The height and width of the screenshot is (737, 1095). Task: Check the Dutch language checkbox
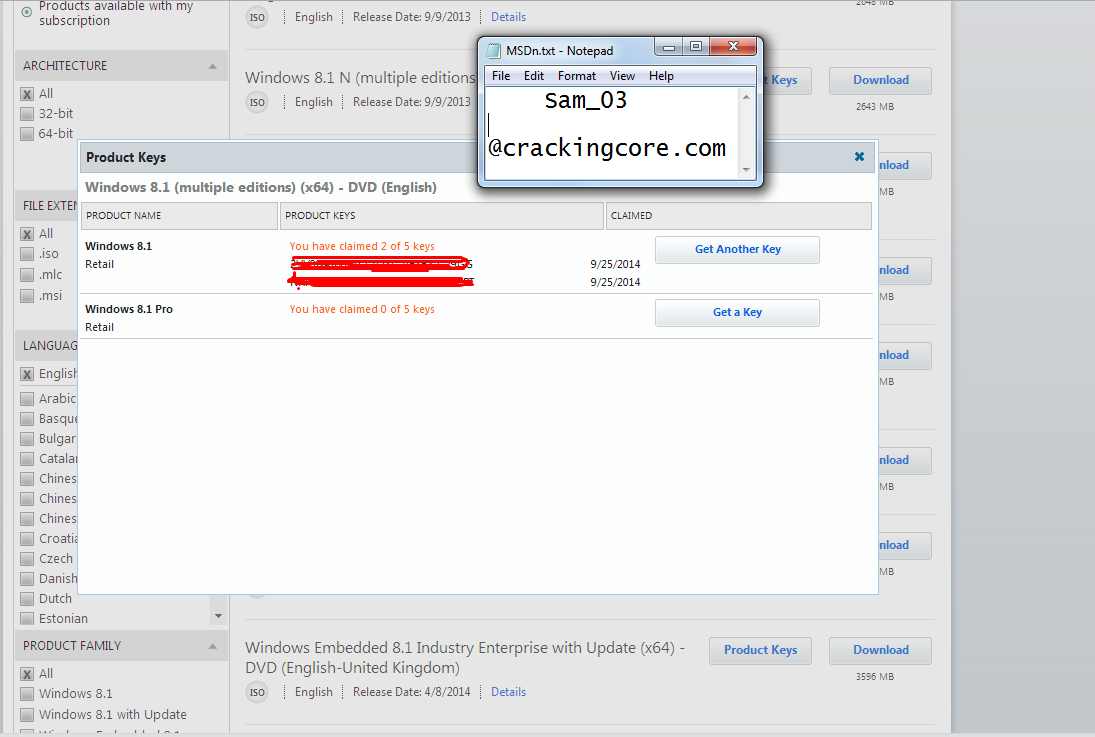tap(27, 599)
